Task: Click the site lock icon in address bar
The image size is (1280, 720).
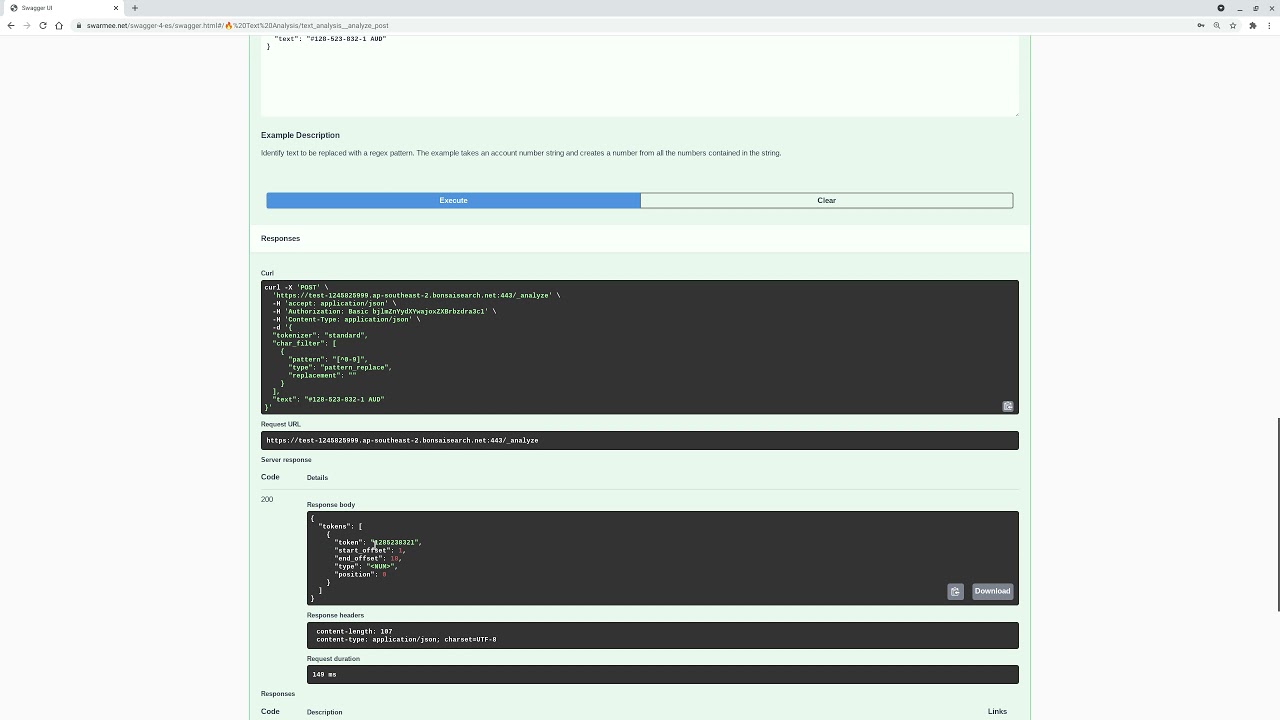Action: tap(79, 25)
